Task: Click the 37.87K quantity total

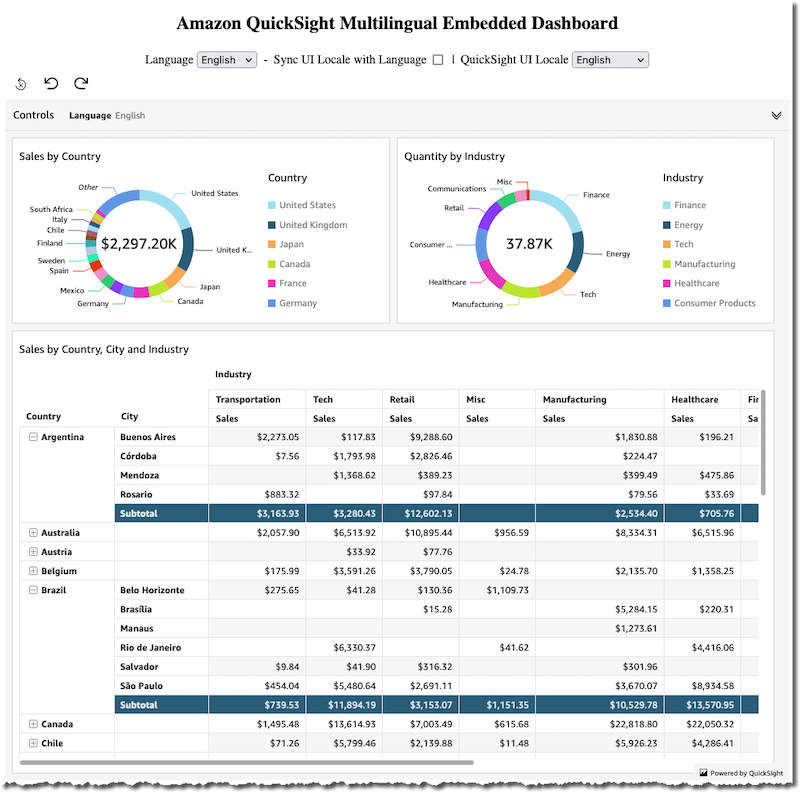Action: pyautogui.click(x=529, y=244)
